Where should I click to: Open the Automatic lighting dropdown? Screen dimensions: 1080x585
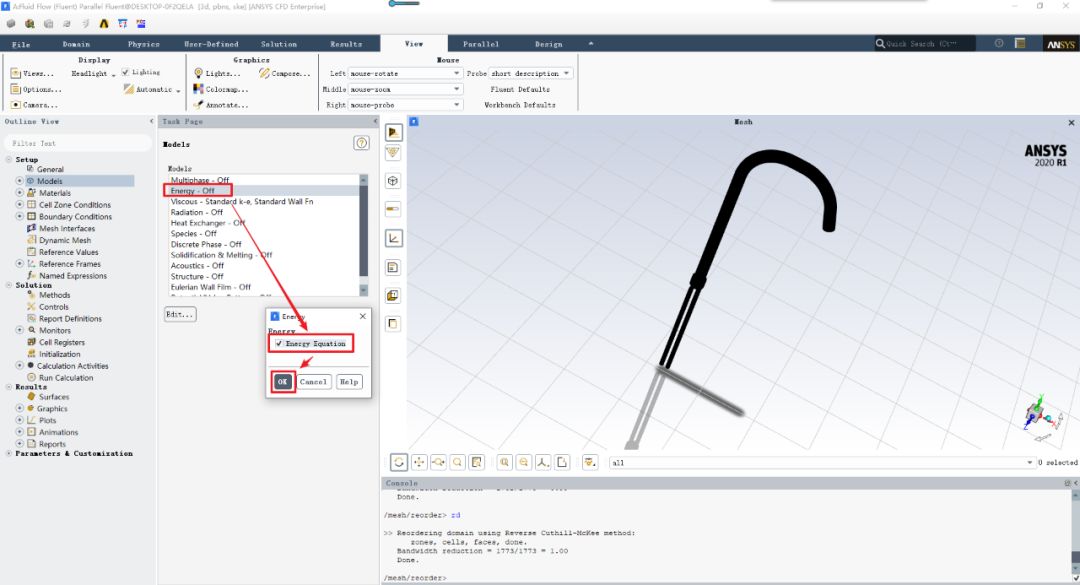[152, 90]
